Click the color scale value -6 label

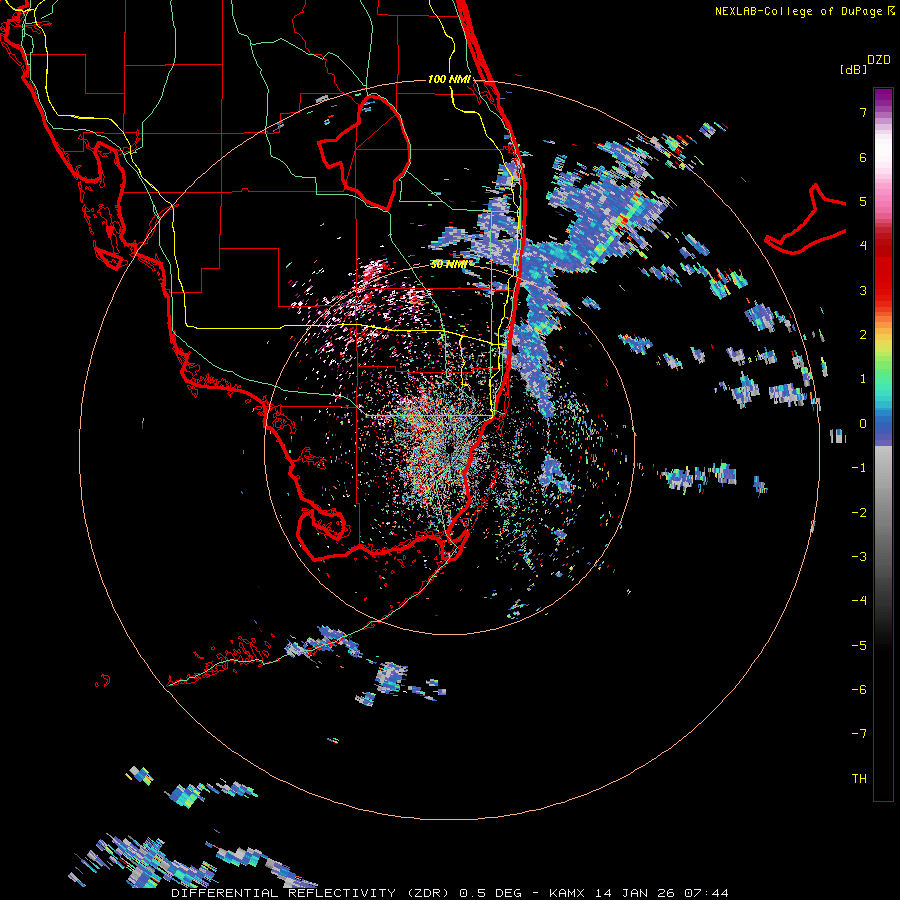pyautogui.click(x=859, y=689)
